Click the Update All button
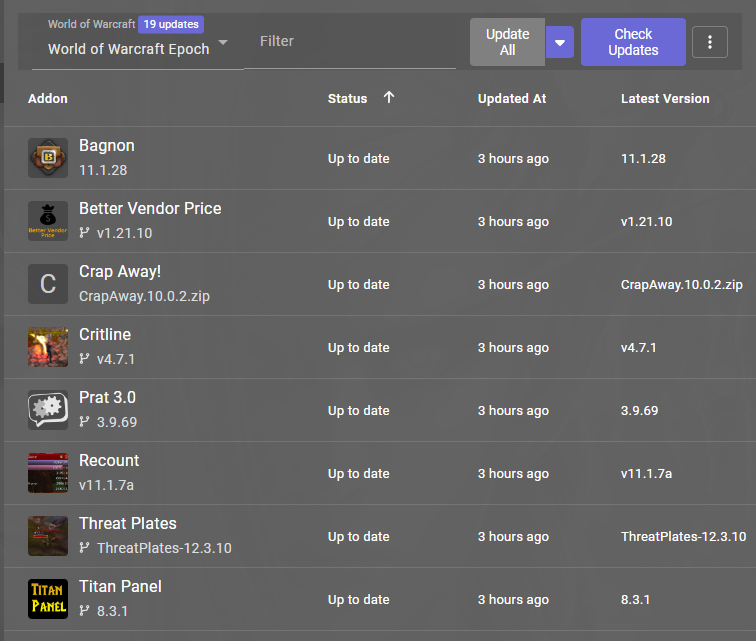 [507, 42]
